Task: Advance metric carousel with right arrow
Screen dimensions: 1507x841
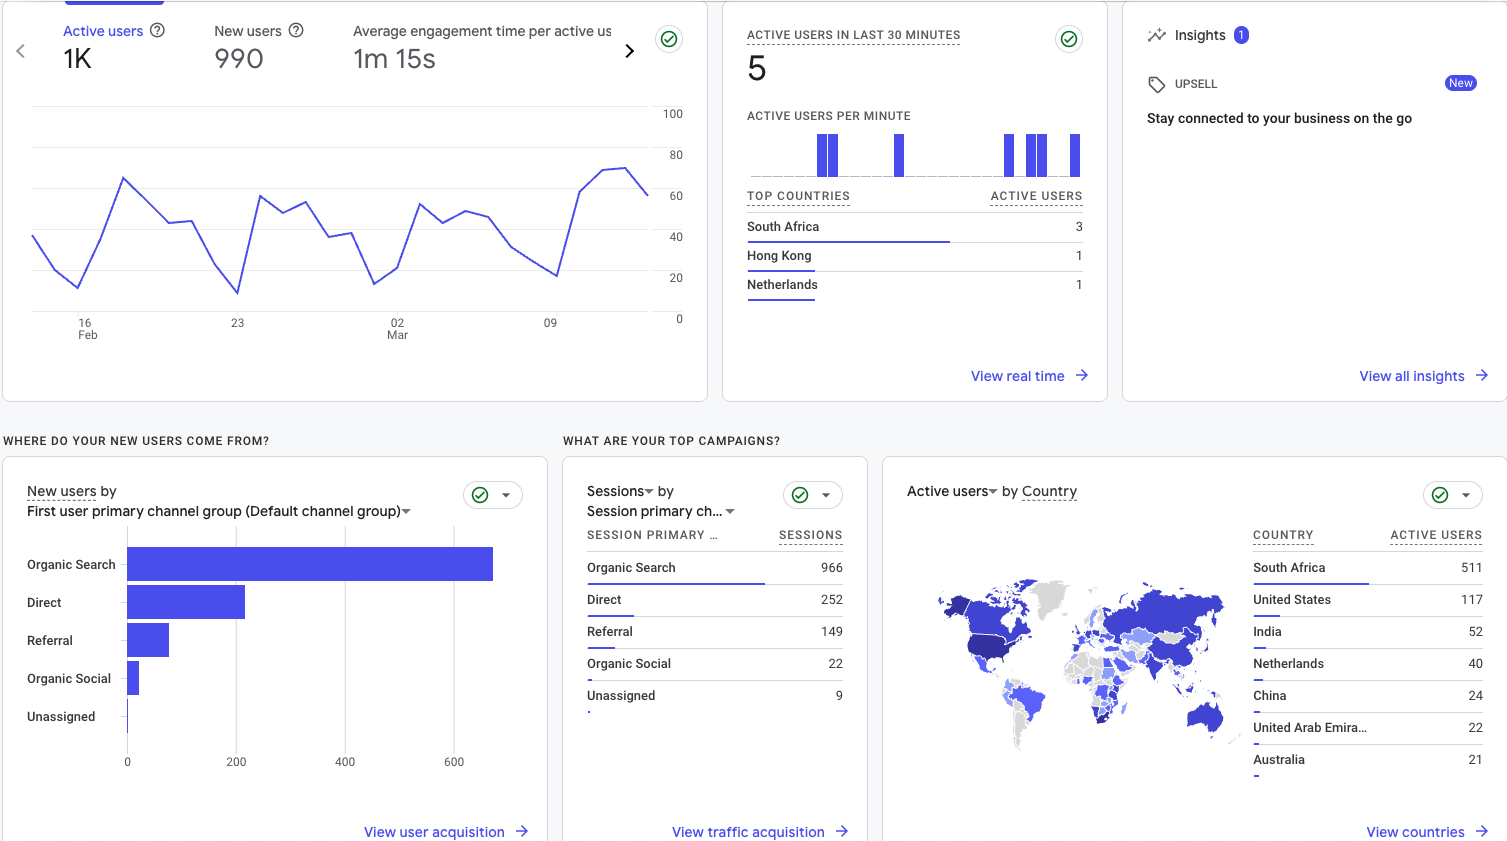Action: pos(630,50)
